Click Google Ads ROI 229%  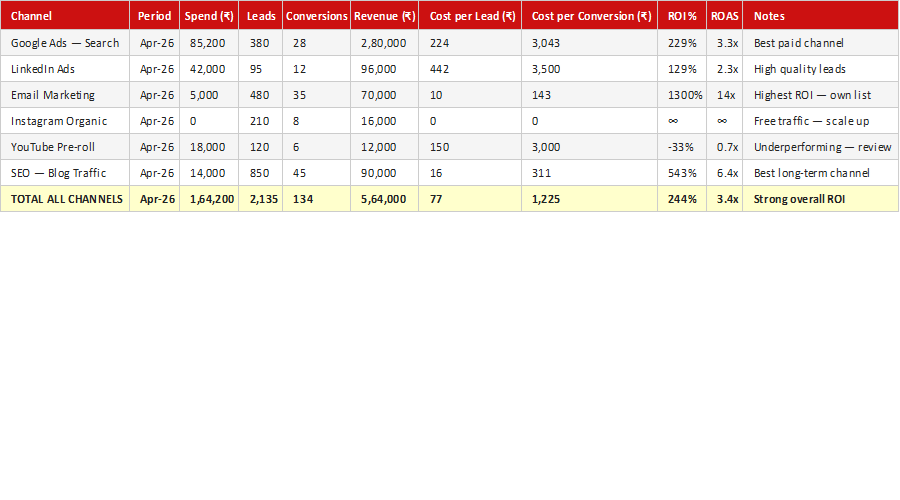[x=682, y=43]
